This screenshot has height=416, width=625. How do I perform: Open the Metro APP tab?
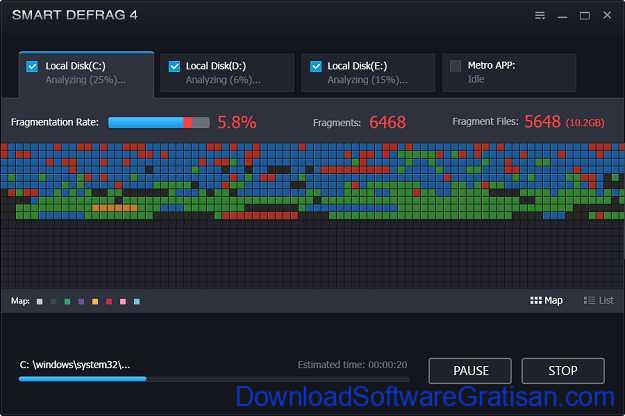coord(509,73)
